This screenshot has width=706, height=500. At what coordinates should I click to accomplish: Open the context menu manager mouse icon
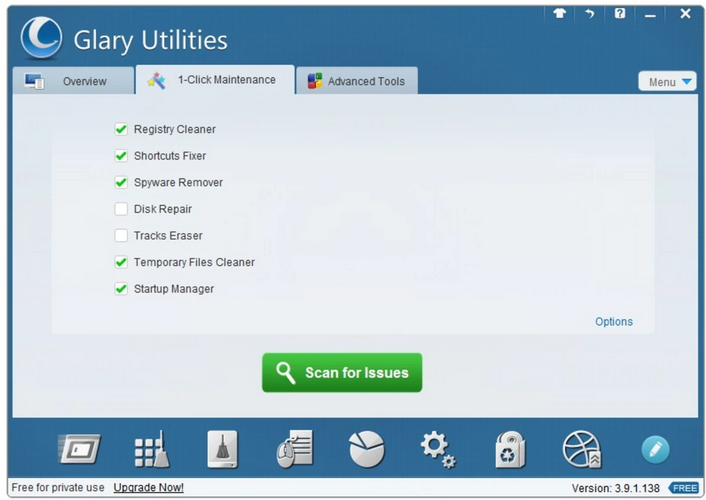coord(294,449)
